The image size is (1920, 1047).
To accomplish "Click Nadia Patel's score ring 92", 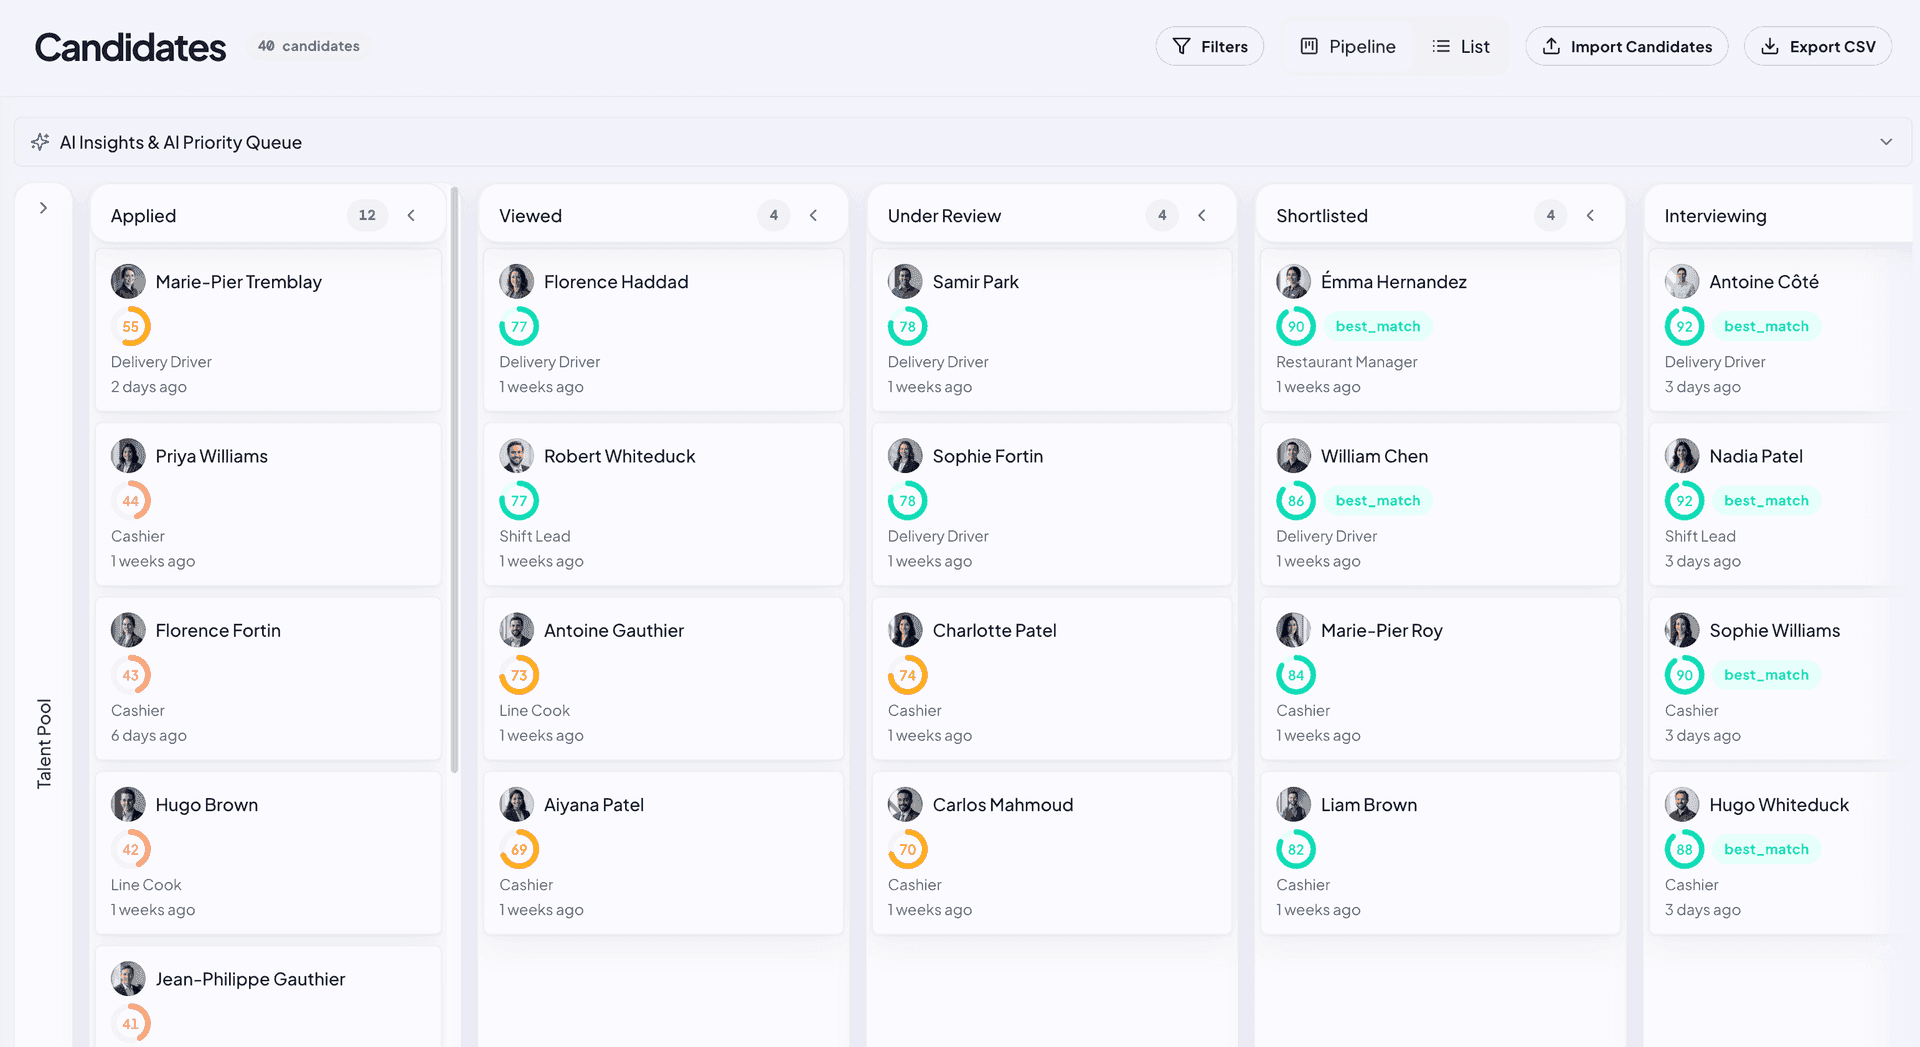I will tap(1685, 501).
